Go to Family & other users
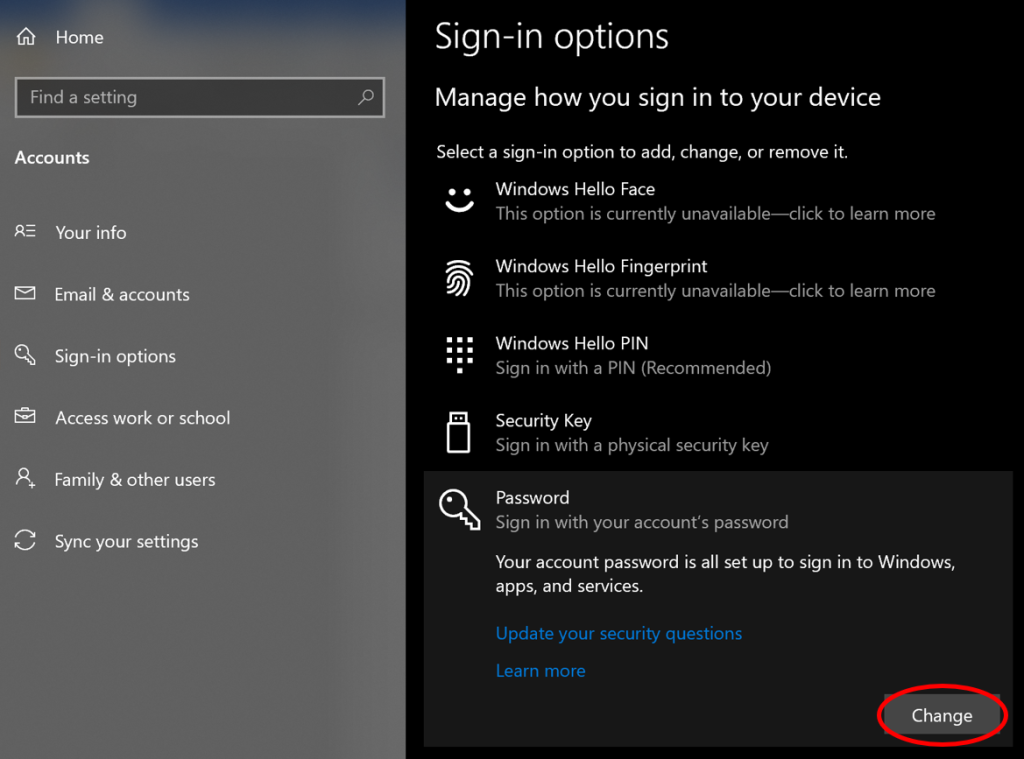Viewport: 1024px width, 759px height. click(135, 479)
